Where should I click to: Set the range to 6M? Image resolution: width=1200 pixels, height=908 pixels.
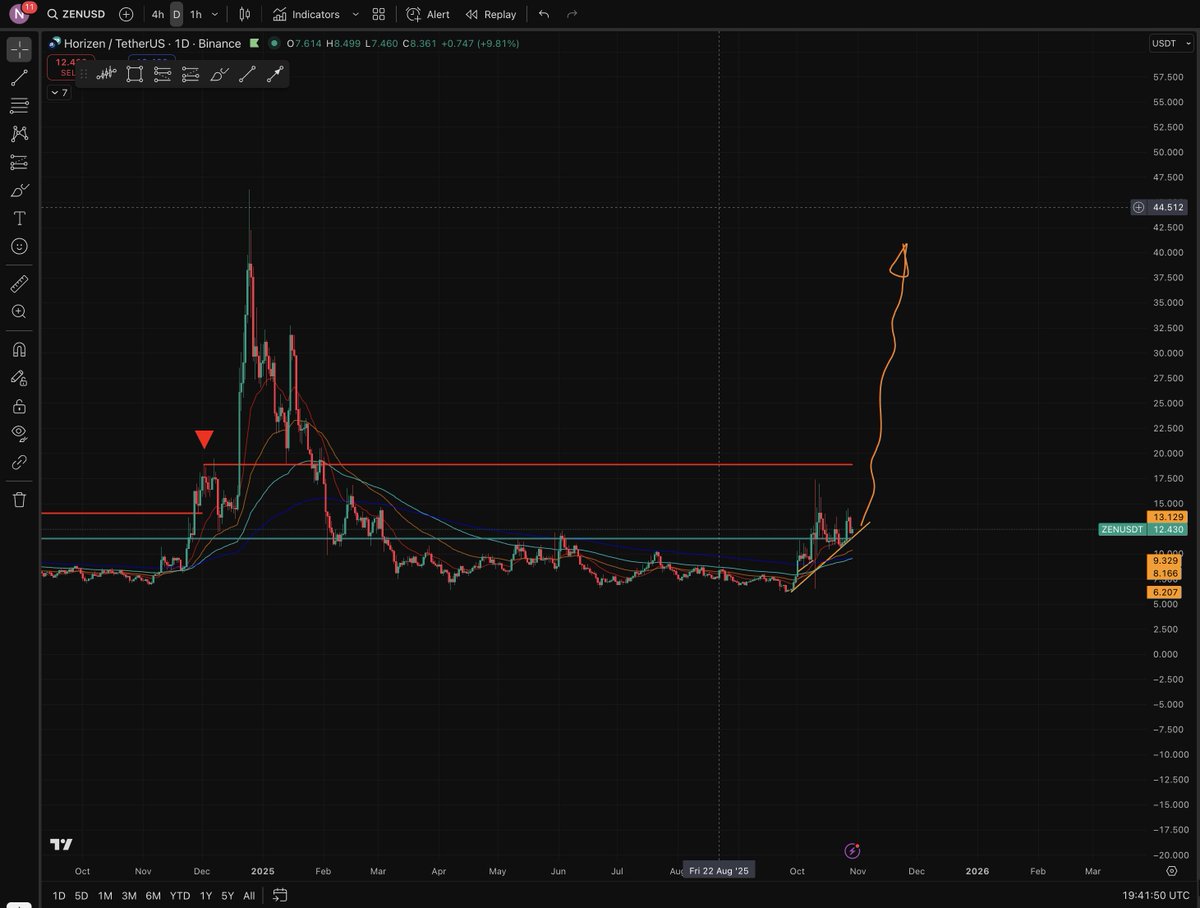153,896
